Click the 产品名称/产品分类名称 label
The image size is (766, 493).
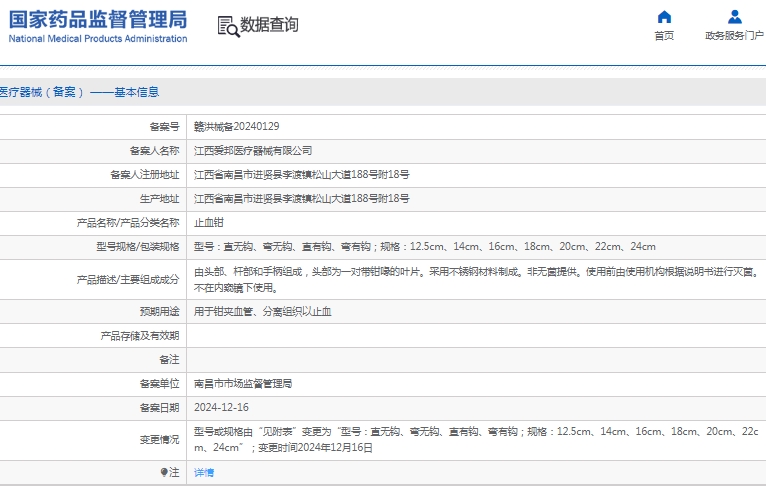pos(128,222)
